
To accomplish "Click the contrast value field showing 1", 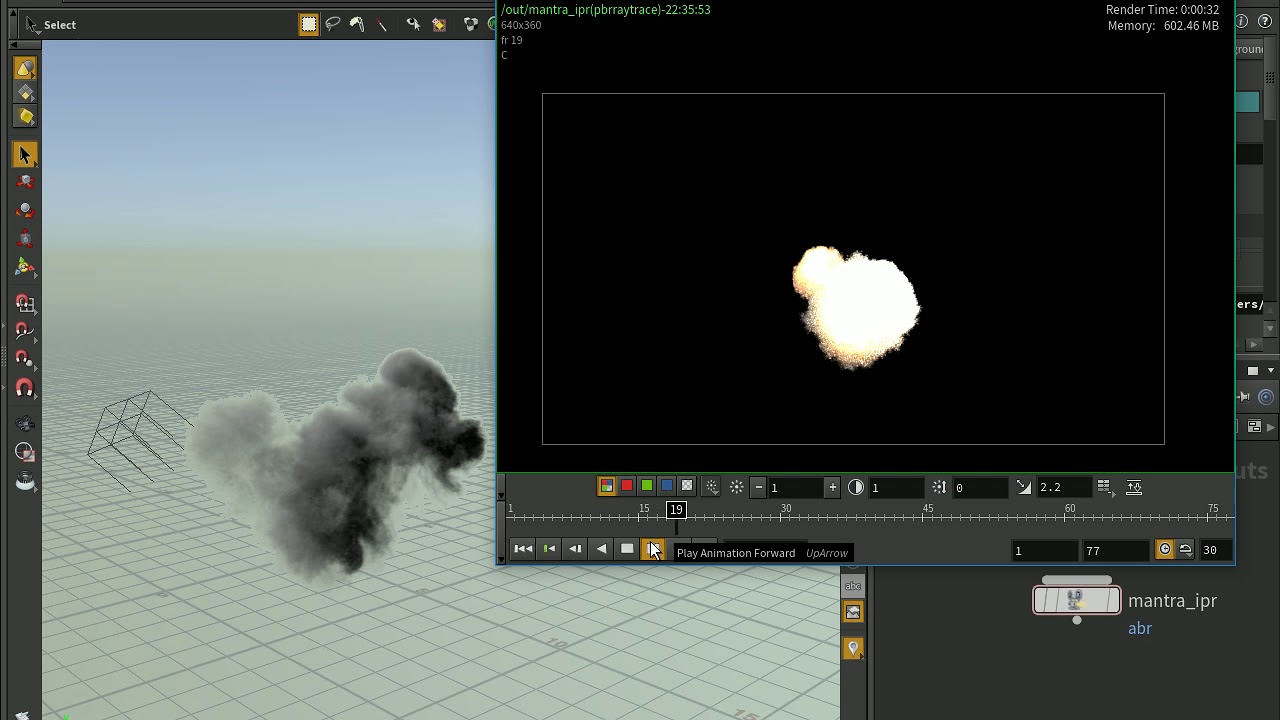I will 896,488.
